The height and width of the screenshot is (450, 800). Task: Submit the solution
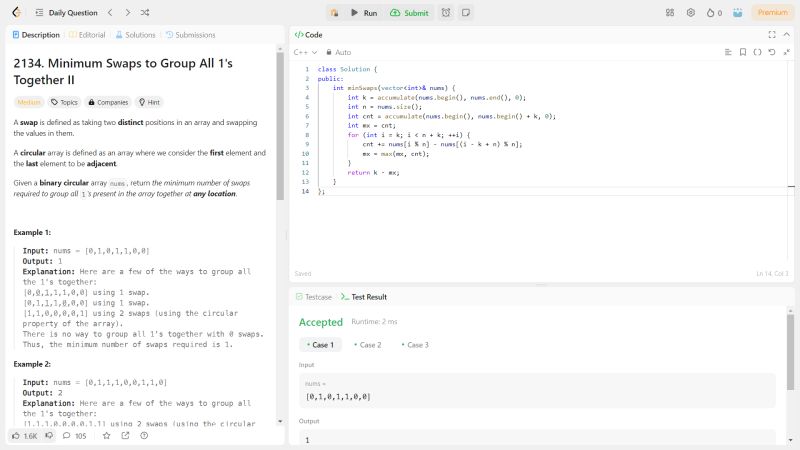409,13
